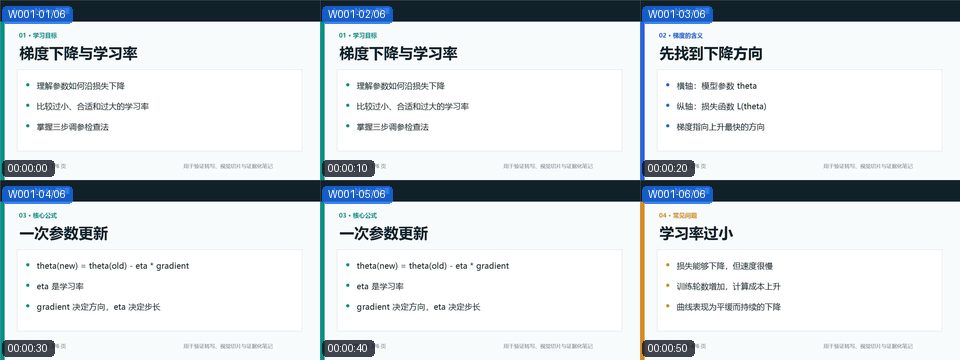
Task: Click title 梯度下降与学习率 in frame W001-02/06
Action: click(399, 54)
